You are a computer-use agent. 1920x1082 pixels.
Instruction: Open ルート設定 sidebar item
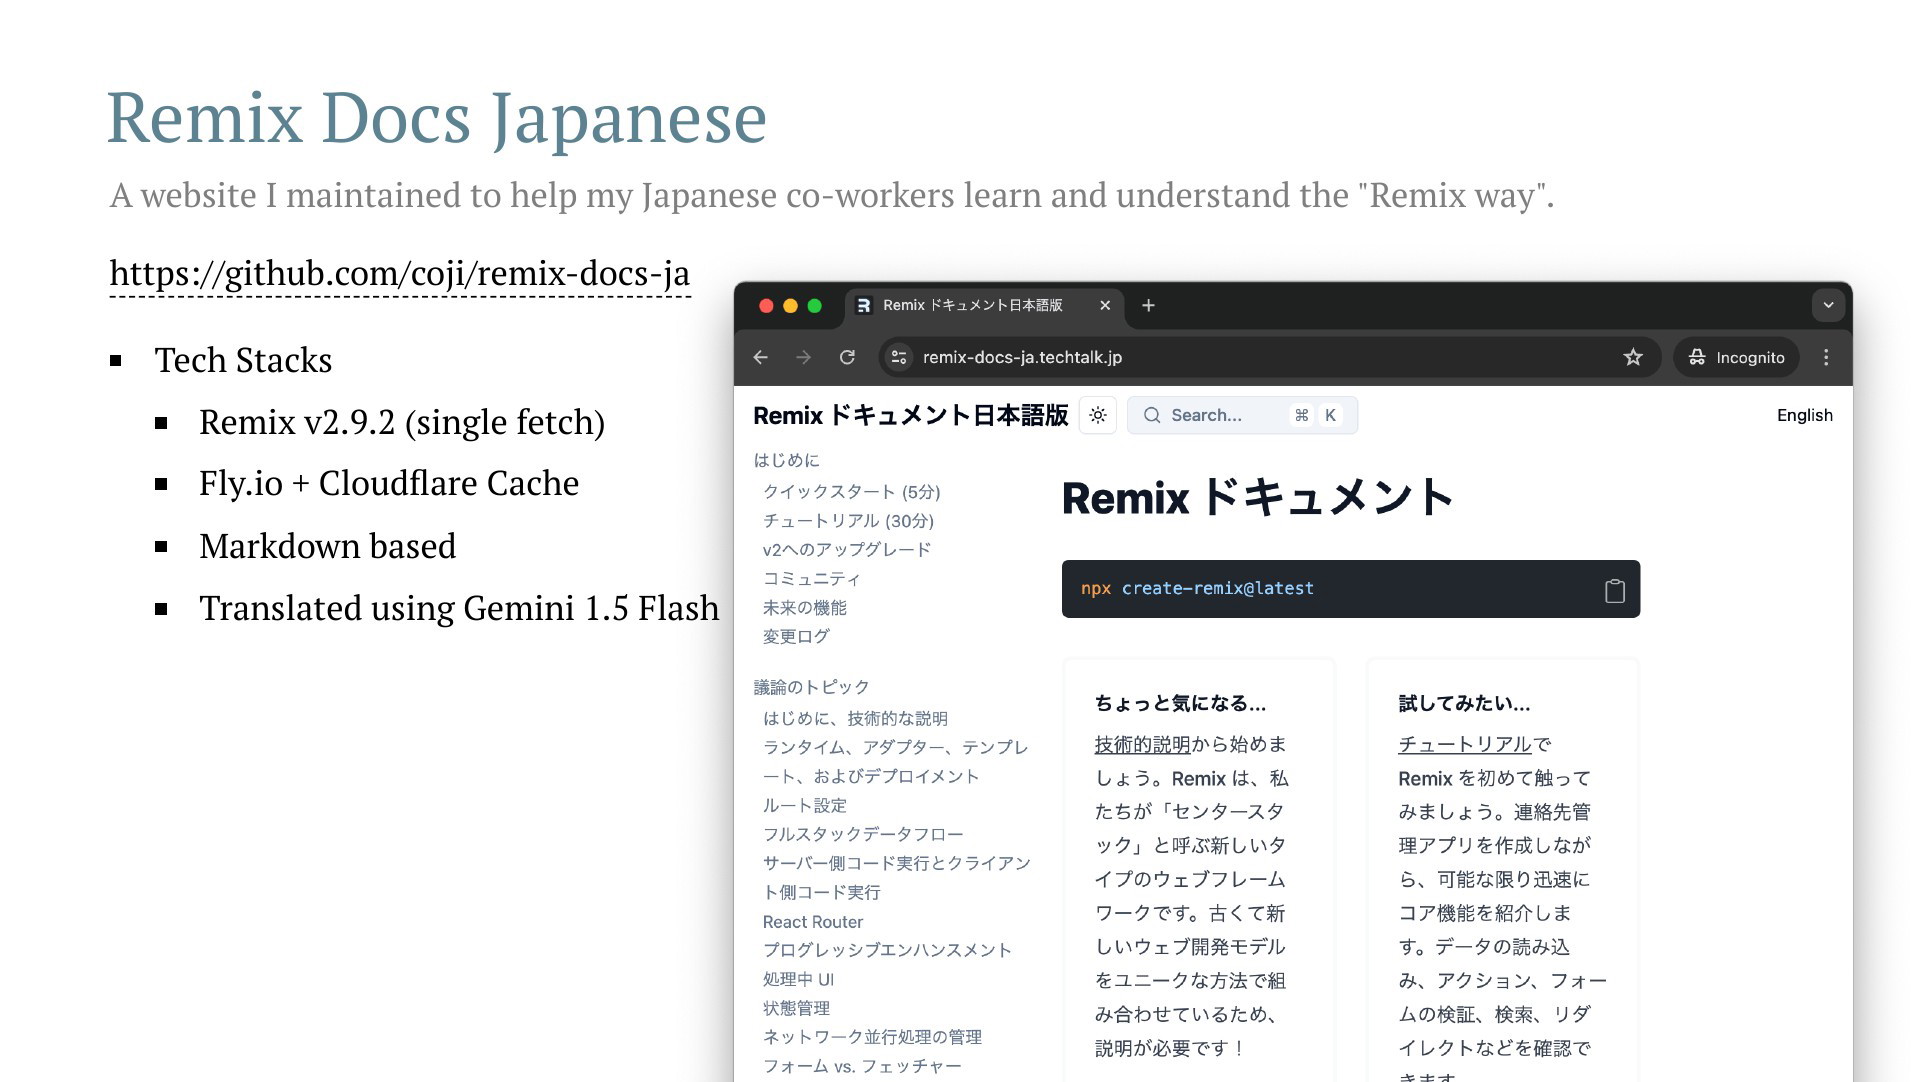(x=804, y=805)
